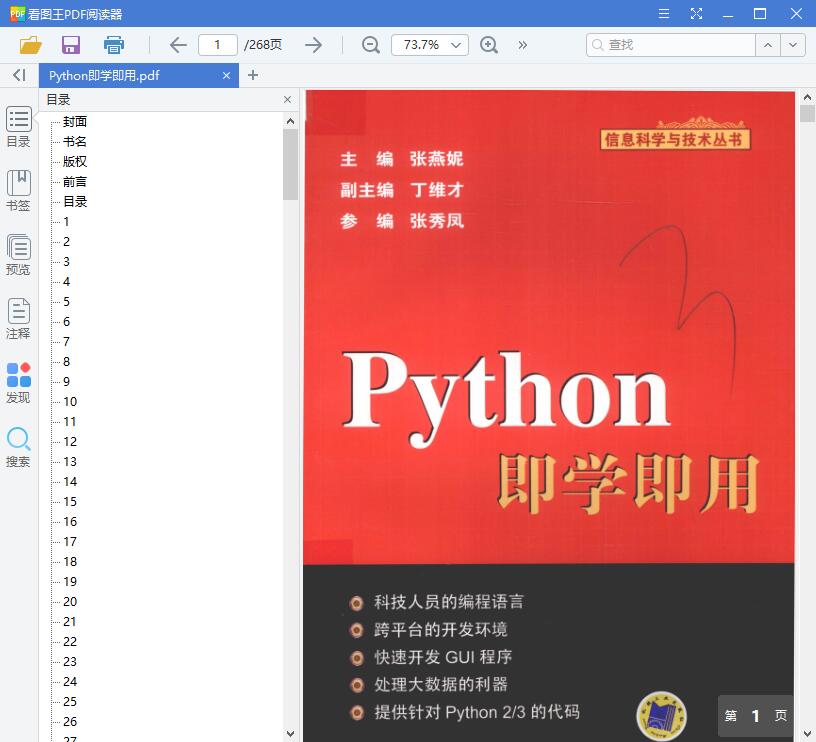The height and width of the screenshot is (742, 816).
Task: Click the app logo in title bar
Action: 17,14
